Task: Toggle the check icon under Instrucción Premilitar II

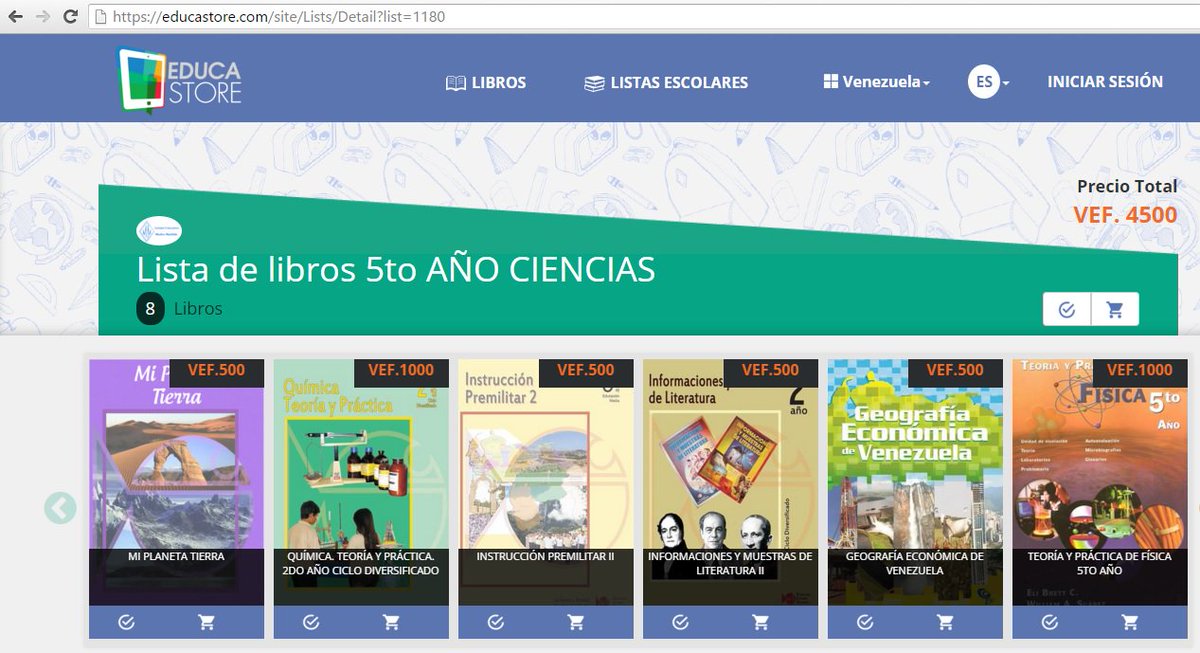Action: click(x=496, y=622)
